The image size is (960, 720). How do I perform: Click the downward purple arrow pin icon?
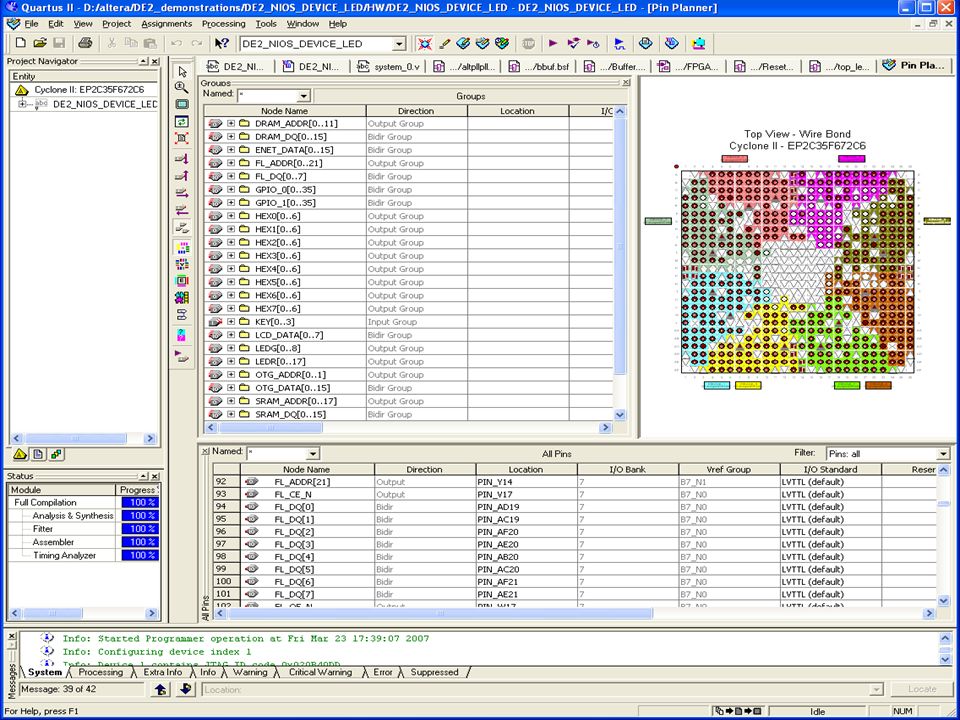click(x=182, y=159)
